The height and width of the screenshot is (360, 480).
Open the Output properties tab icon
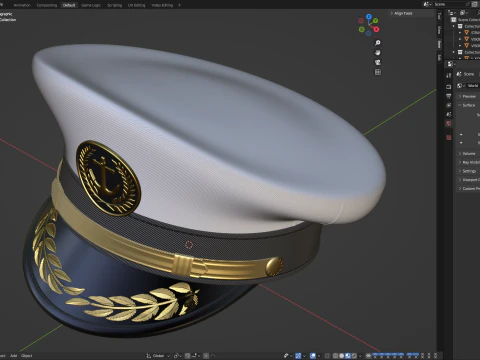[x=449, y=96]
